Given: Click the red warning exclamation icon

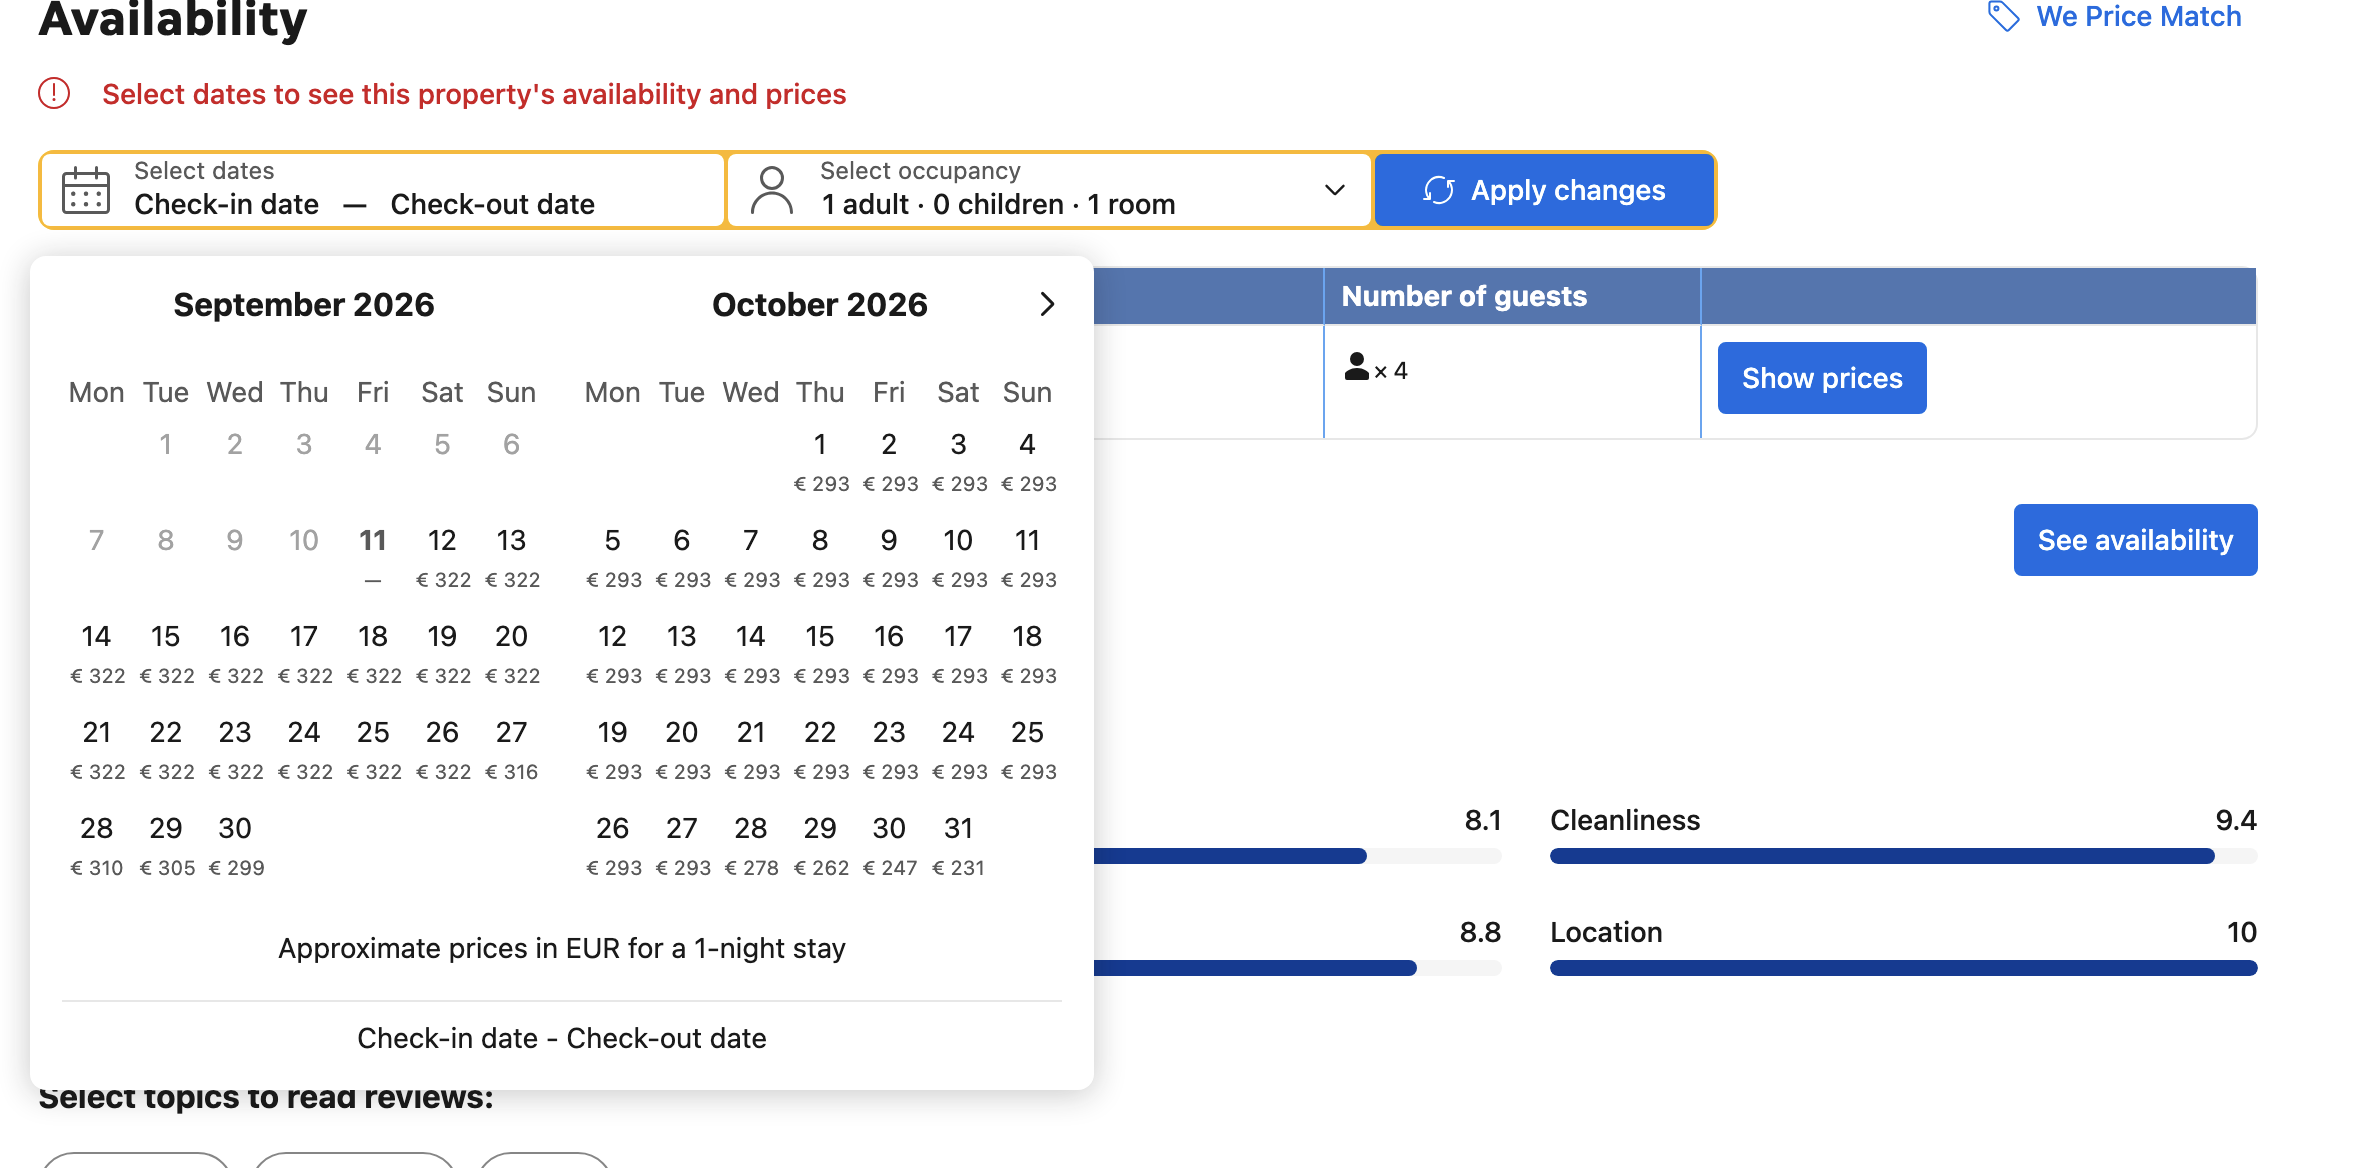Looking at the screenshot, I should (54, 93).
